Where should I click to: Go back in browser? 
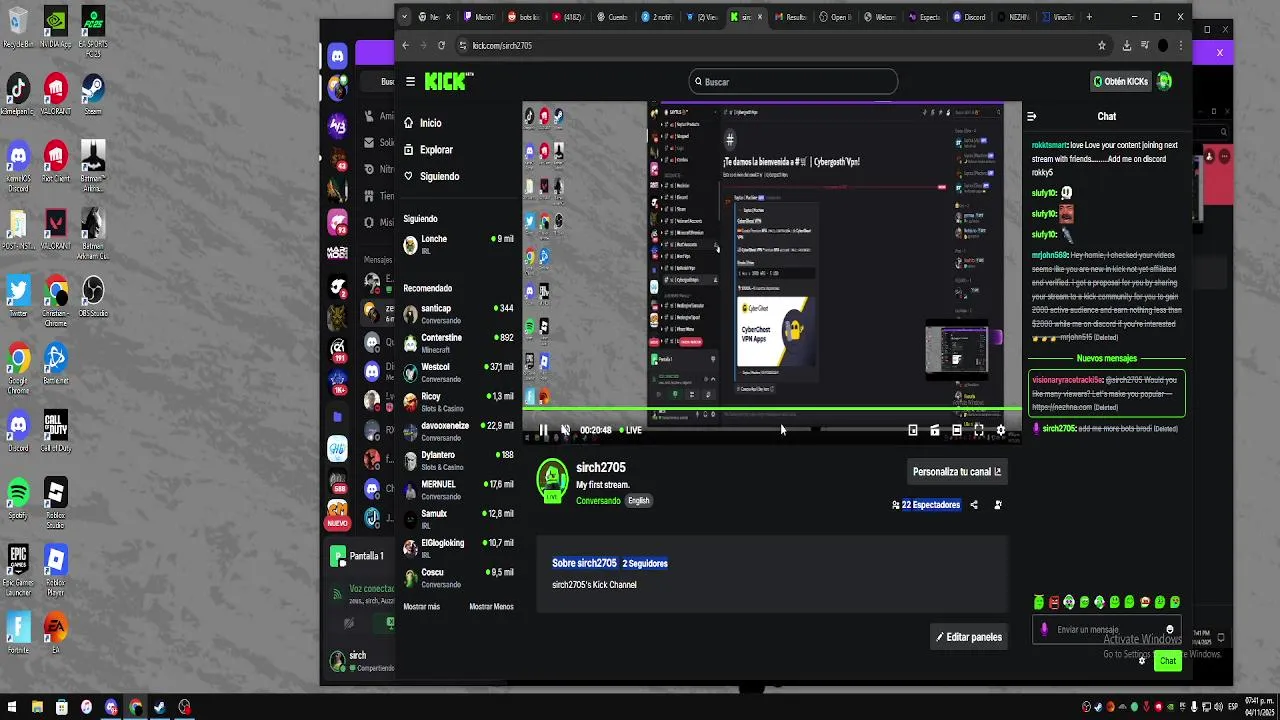pyautogui.click(x=405, y=46)
